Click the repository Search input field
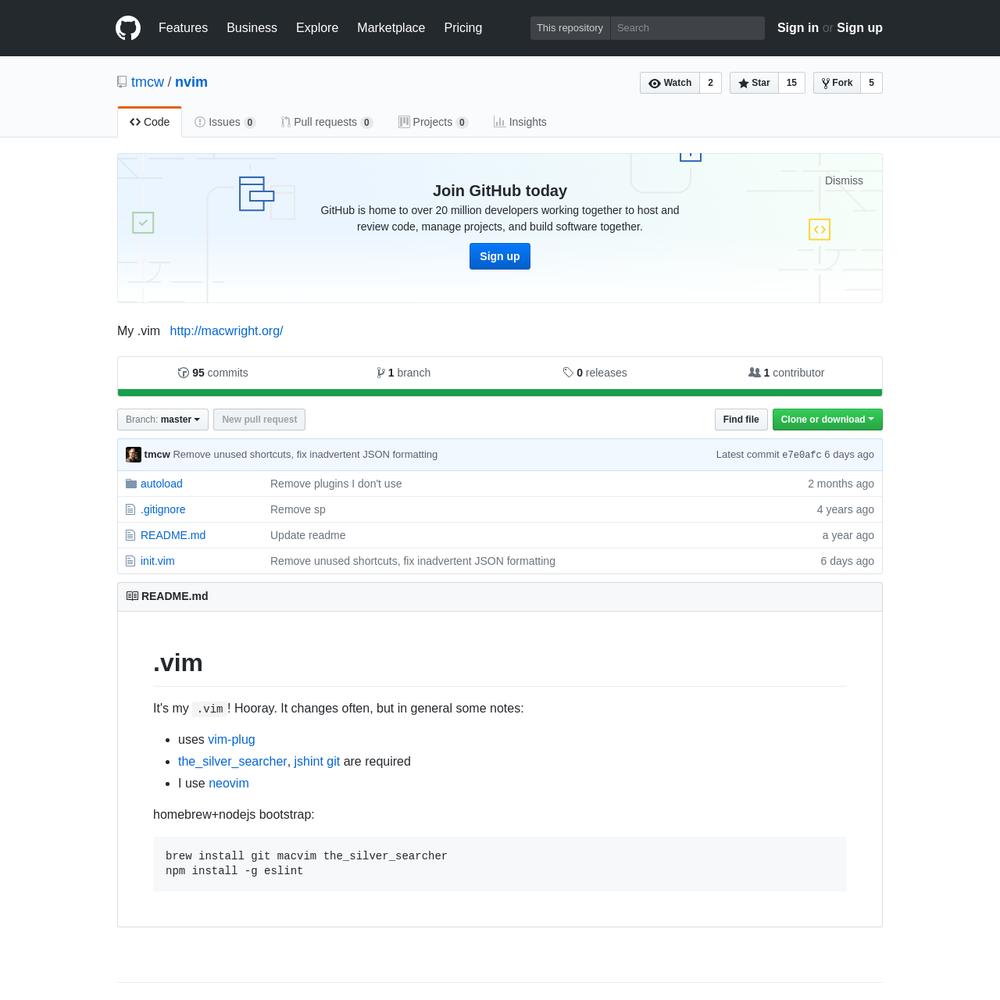Viewport: 1000px width, 1000px height. [x=688, y=28]
